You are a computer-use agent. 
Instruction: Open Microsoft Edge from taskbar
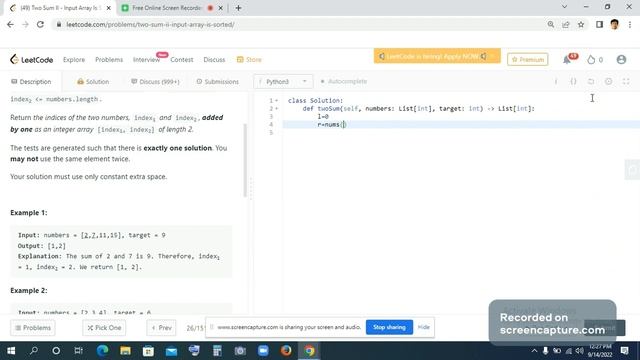coord(102,351)
